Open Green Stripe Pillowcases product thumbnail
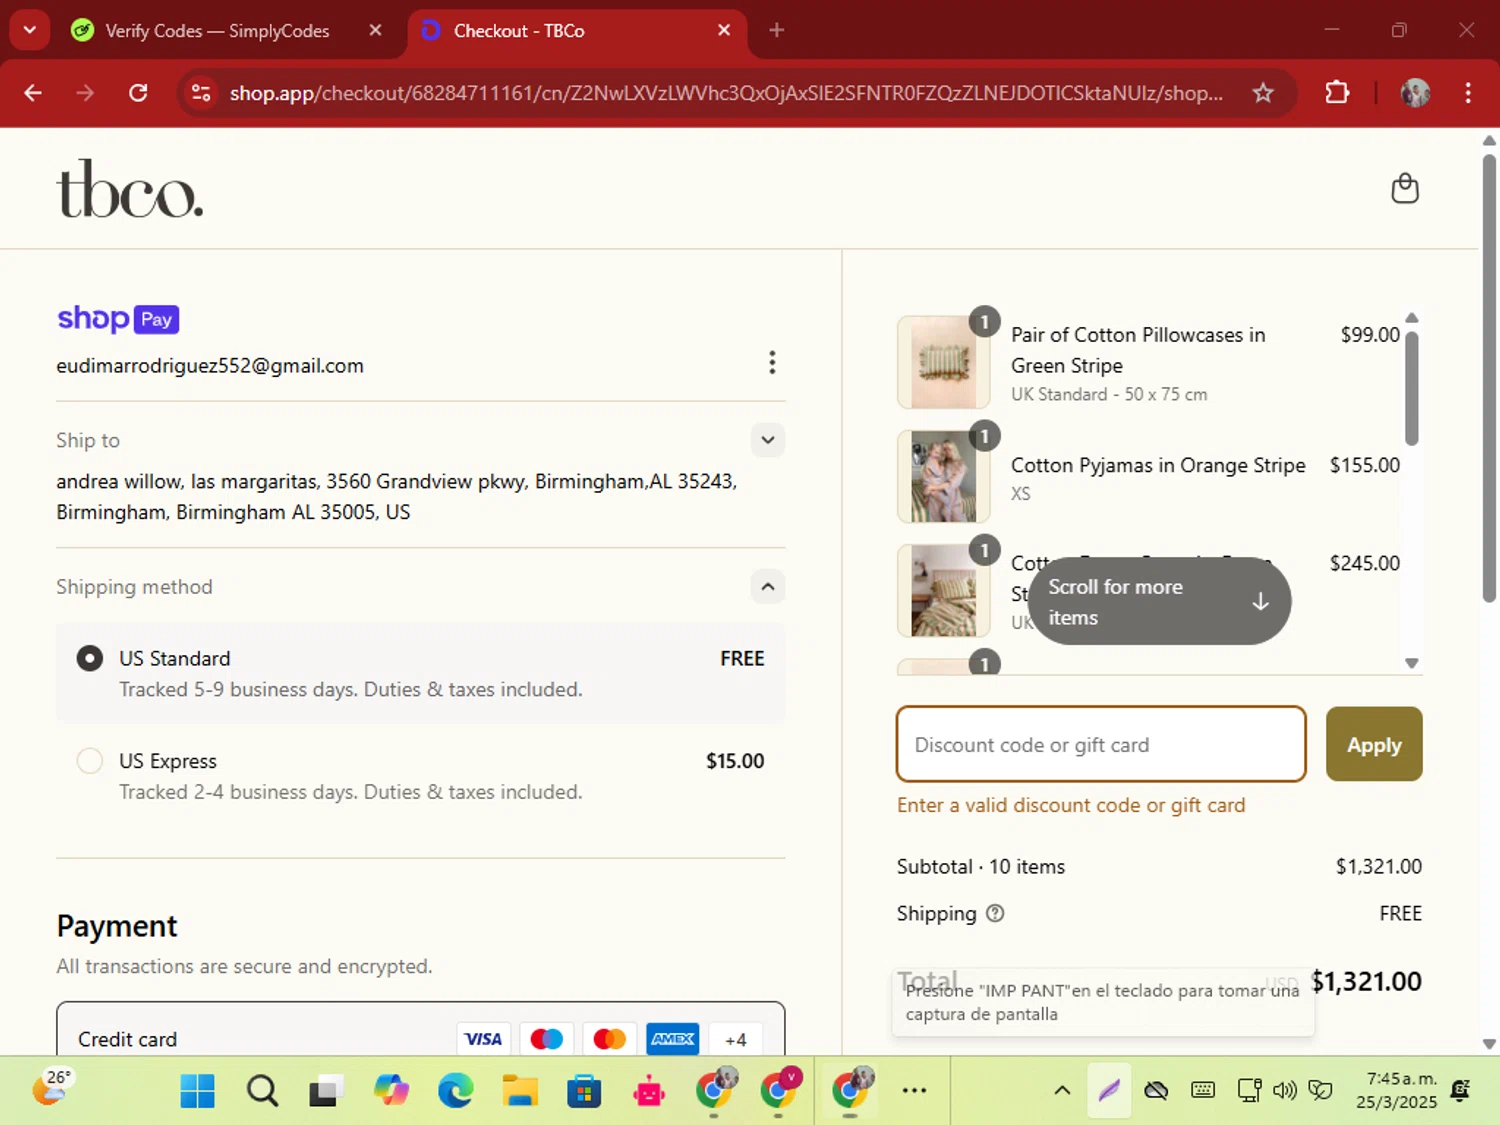 [x=943, y=362]
